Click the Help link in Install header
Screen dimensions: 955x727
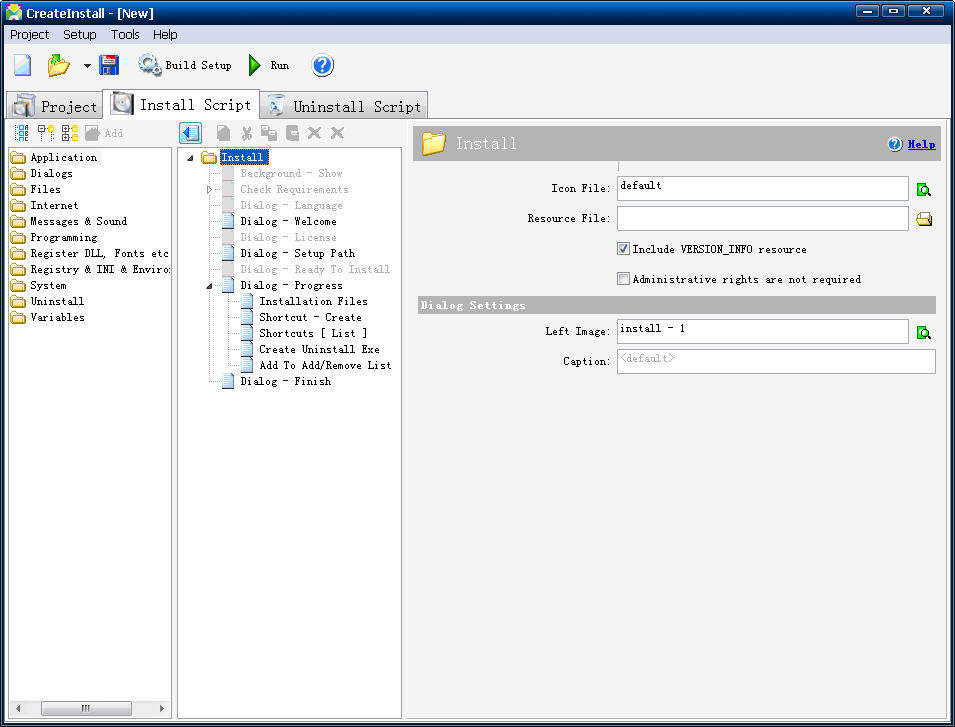coord(921,144)
